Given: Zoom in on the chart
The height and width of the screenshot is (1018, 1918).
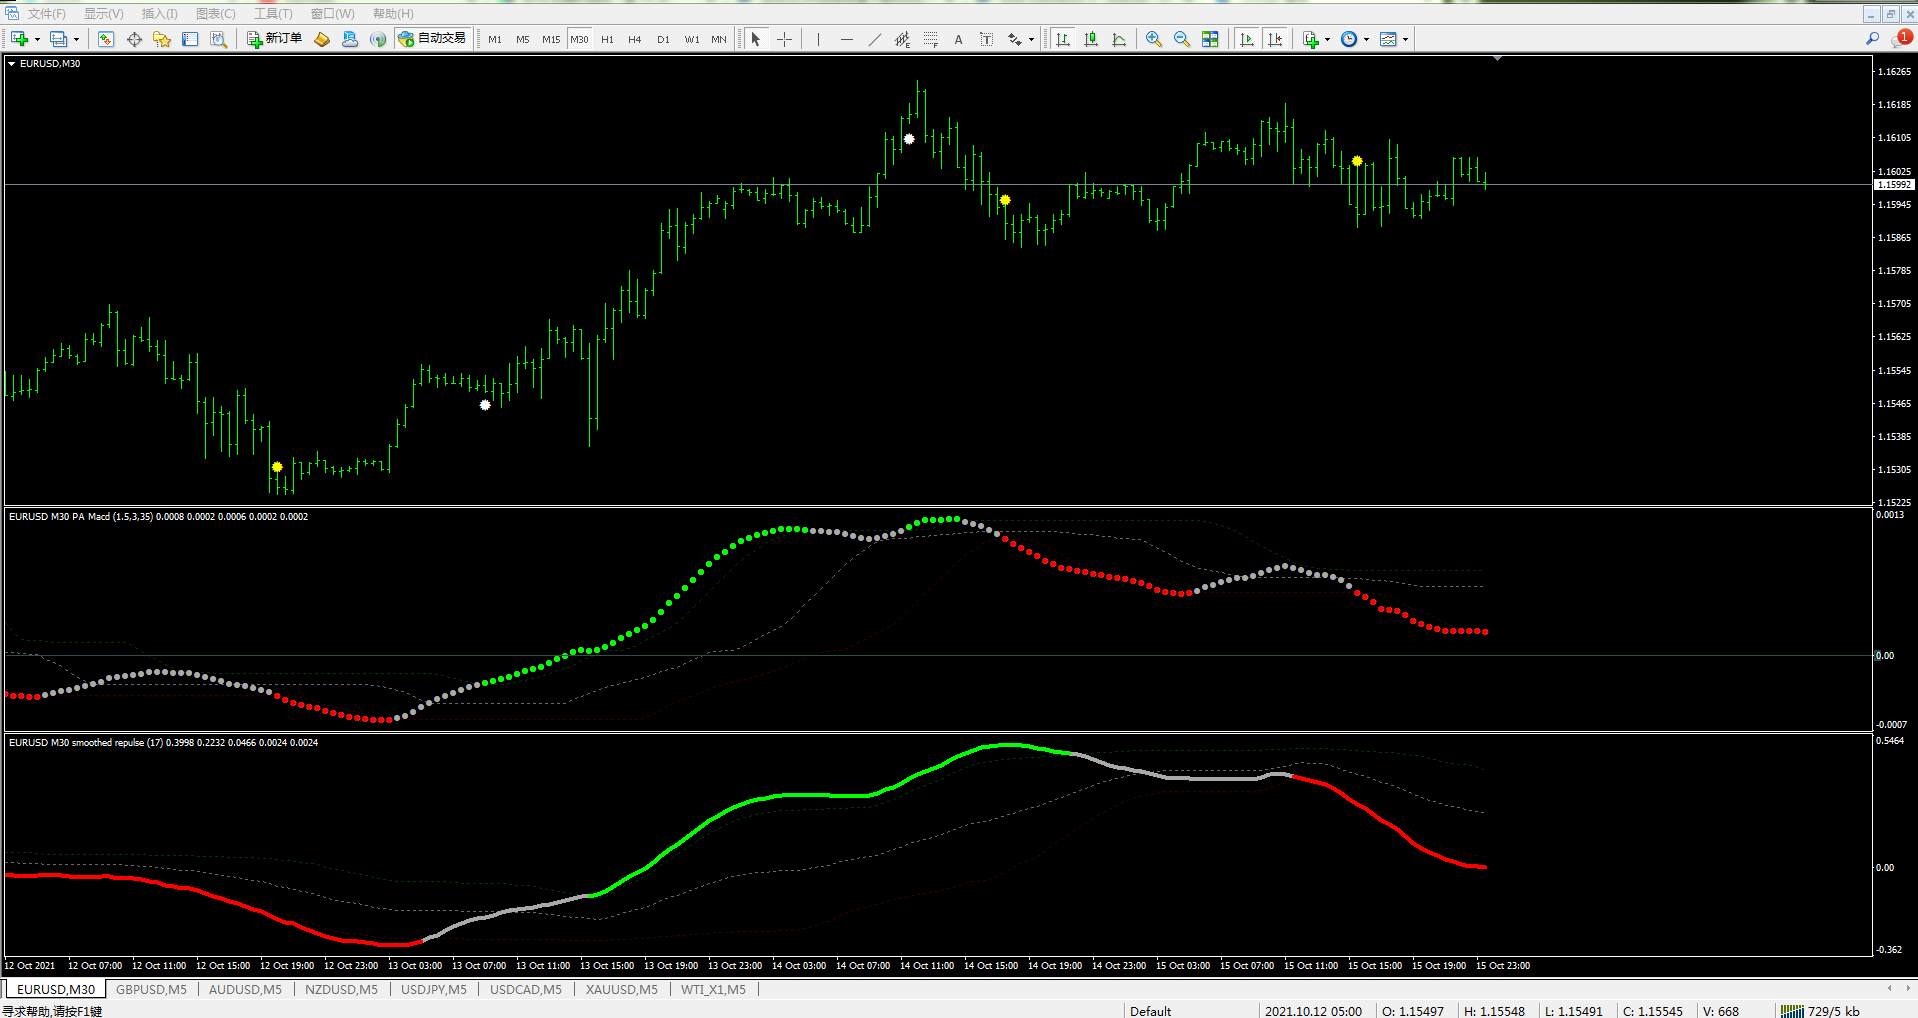Looking at the screenshot, I should (1154, 39).
